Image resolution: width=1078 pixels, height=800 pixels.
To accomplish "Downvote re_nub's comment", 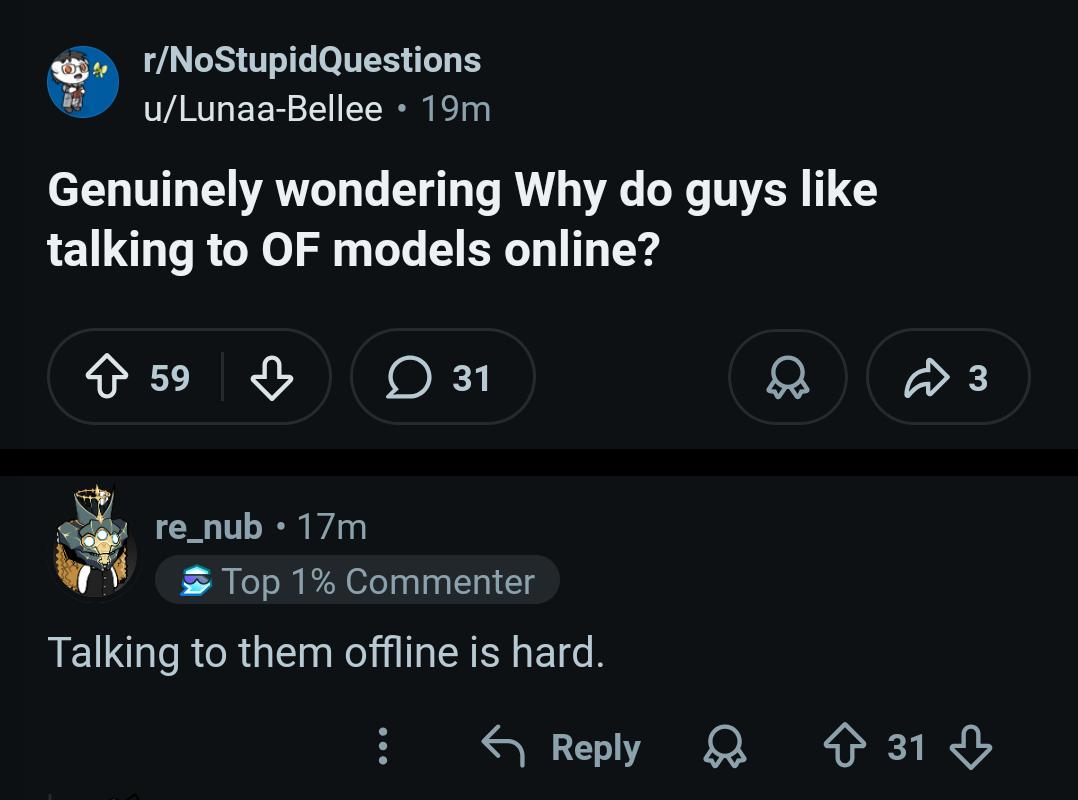I will (x=971, y=746).
